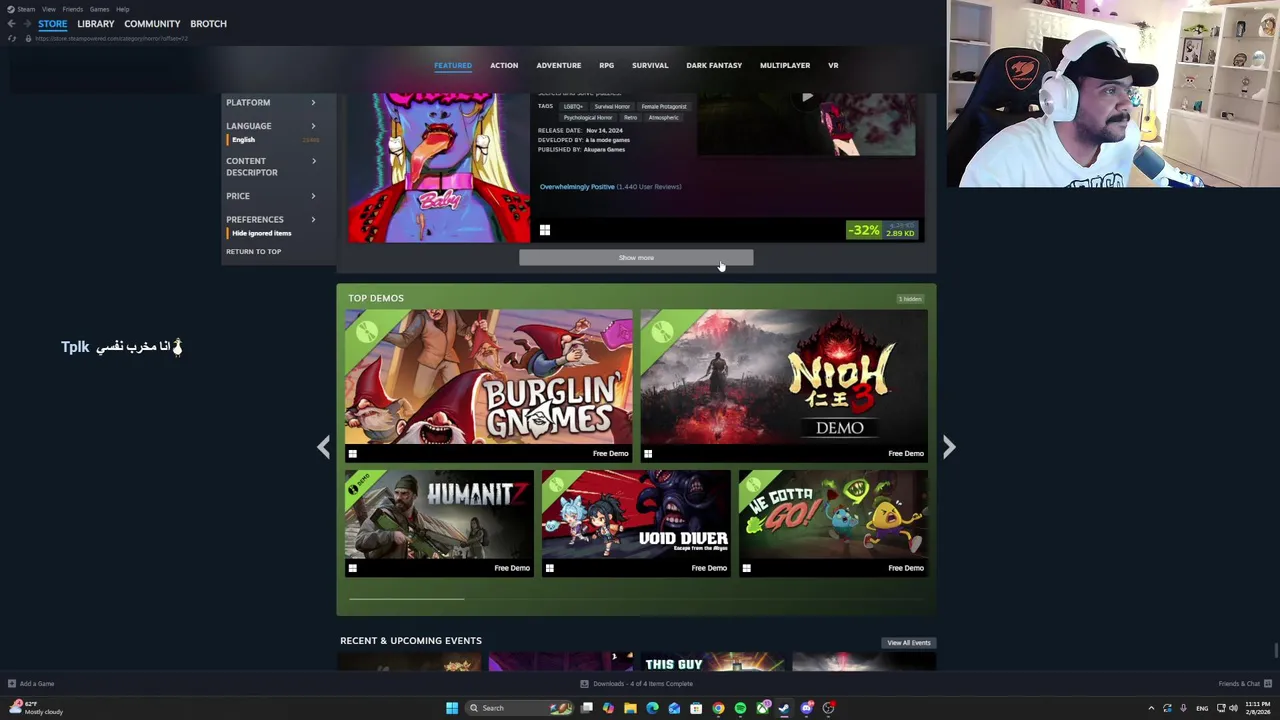The width and height of the screenshot is (1280, 720).
Task: Select the Survival category tab
Action: [x=650, y=65]
